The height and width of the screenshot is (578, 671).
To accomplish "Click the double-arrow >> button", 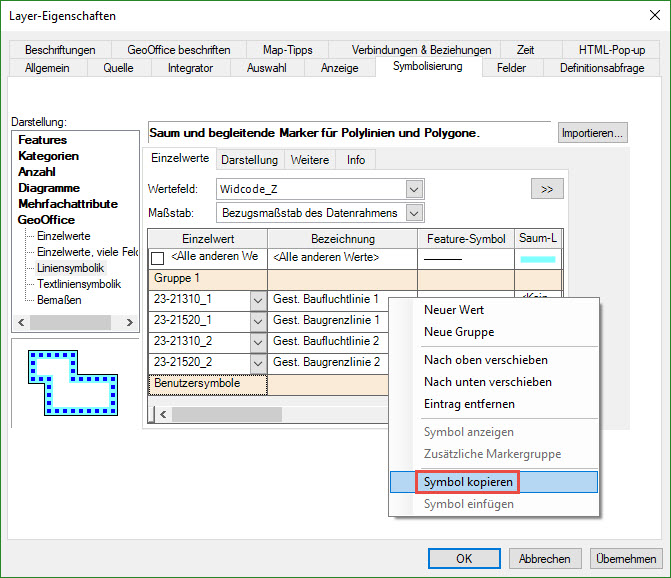I will pyautogui.click(x=547, y=189).
